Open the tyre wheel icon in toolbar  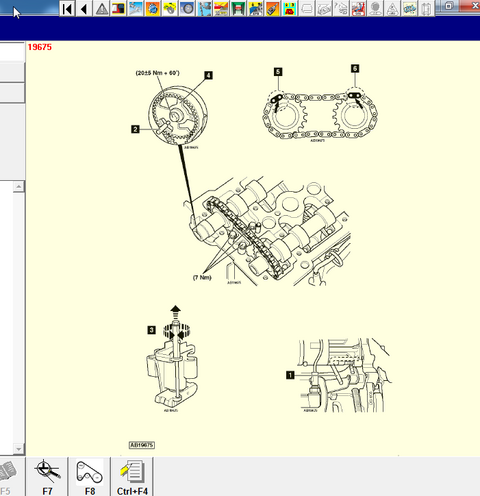tap(187, 8)
